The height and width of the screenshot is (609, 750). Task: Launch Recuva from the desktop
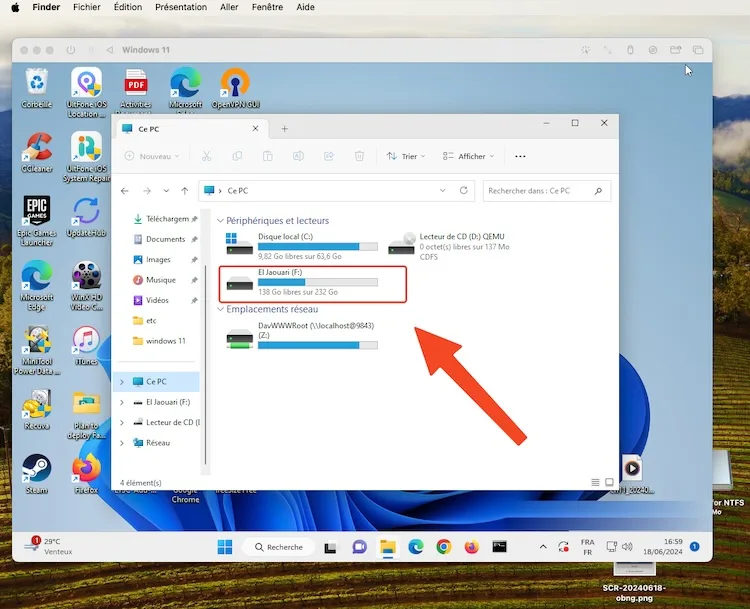(37, 410)
